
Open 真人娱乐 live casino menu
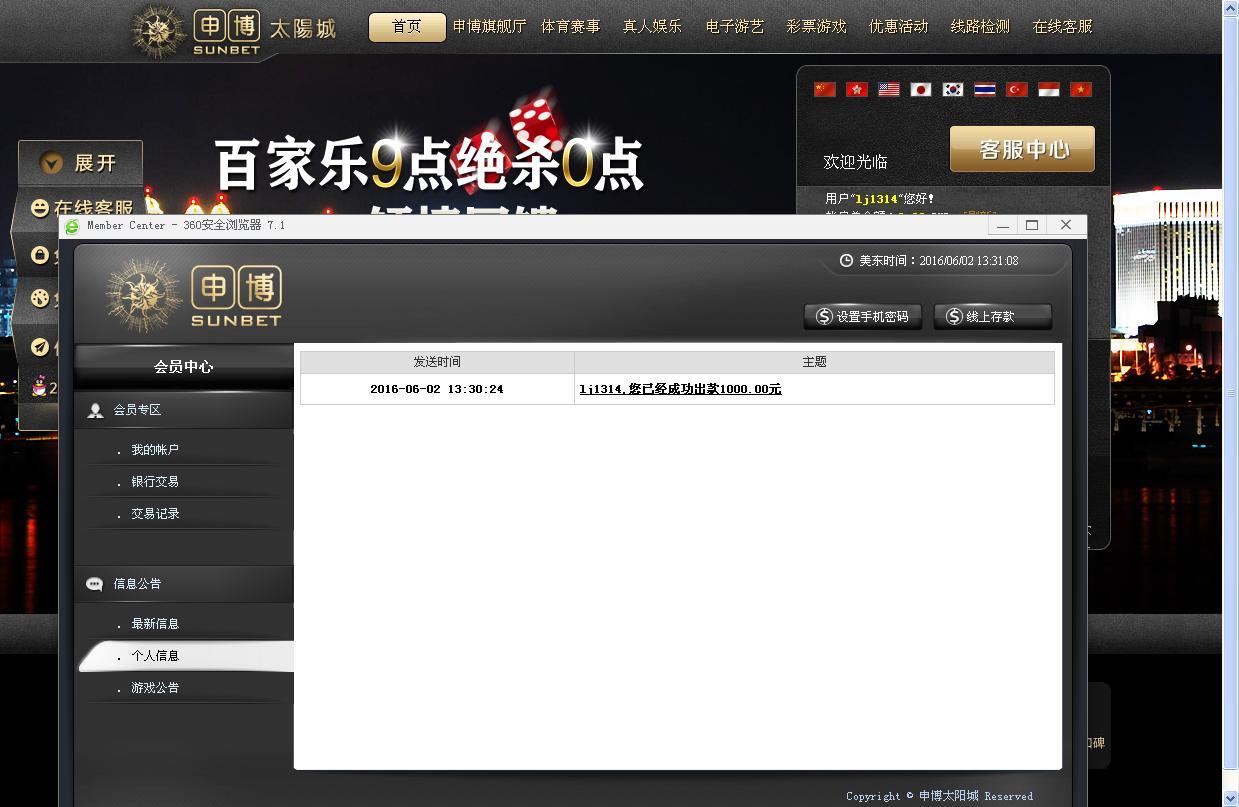tap(652, 27)
